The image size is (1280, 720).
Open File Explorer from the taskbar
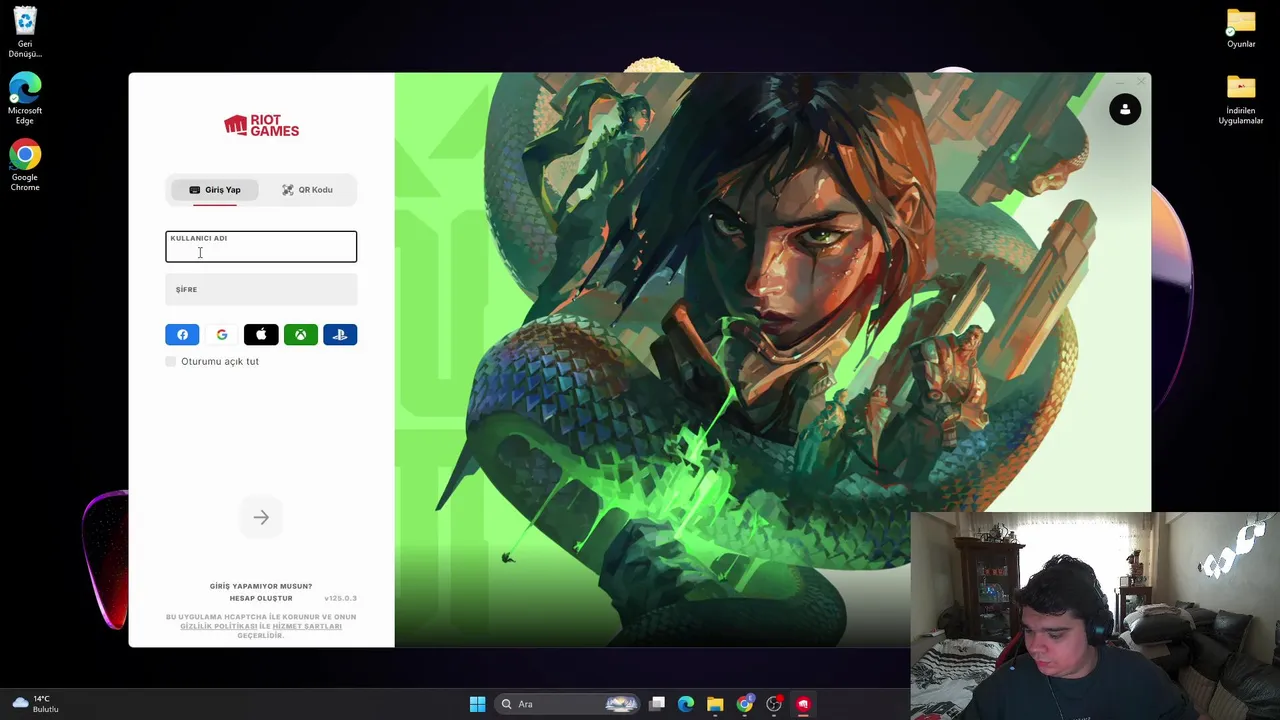point(715,704)
